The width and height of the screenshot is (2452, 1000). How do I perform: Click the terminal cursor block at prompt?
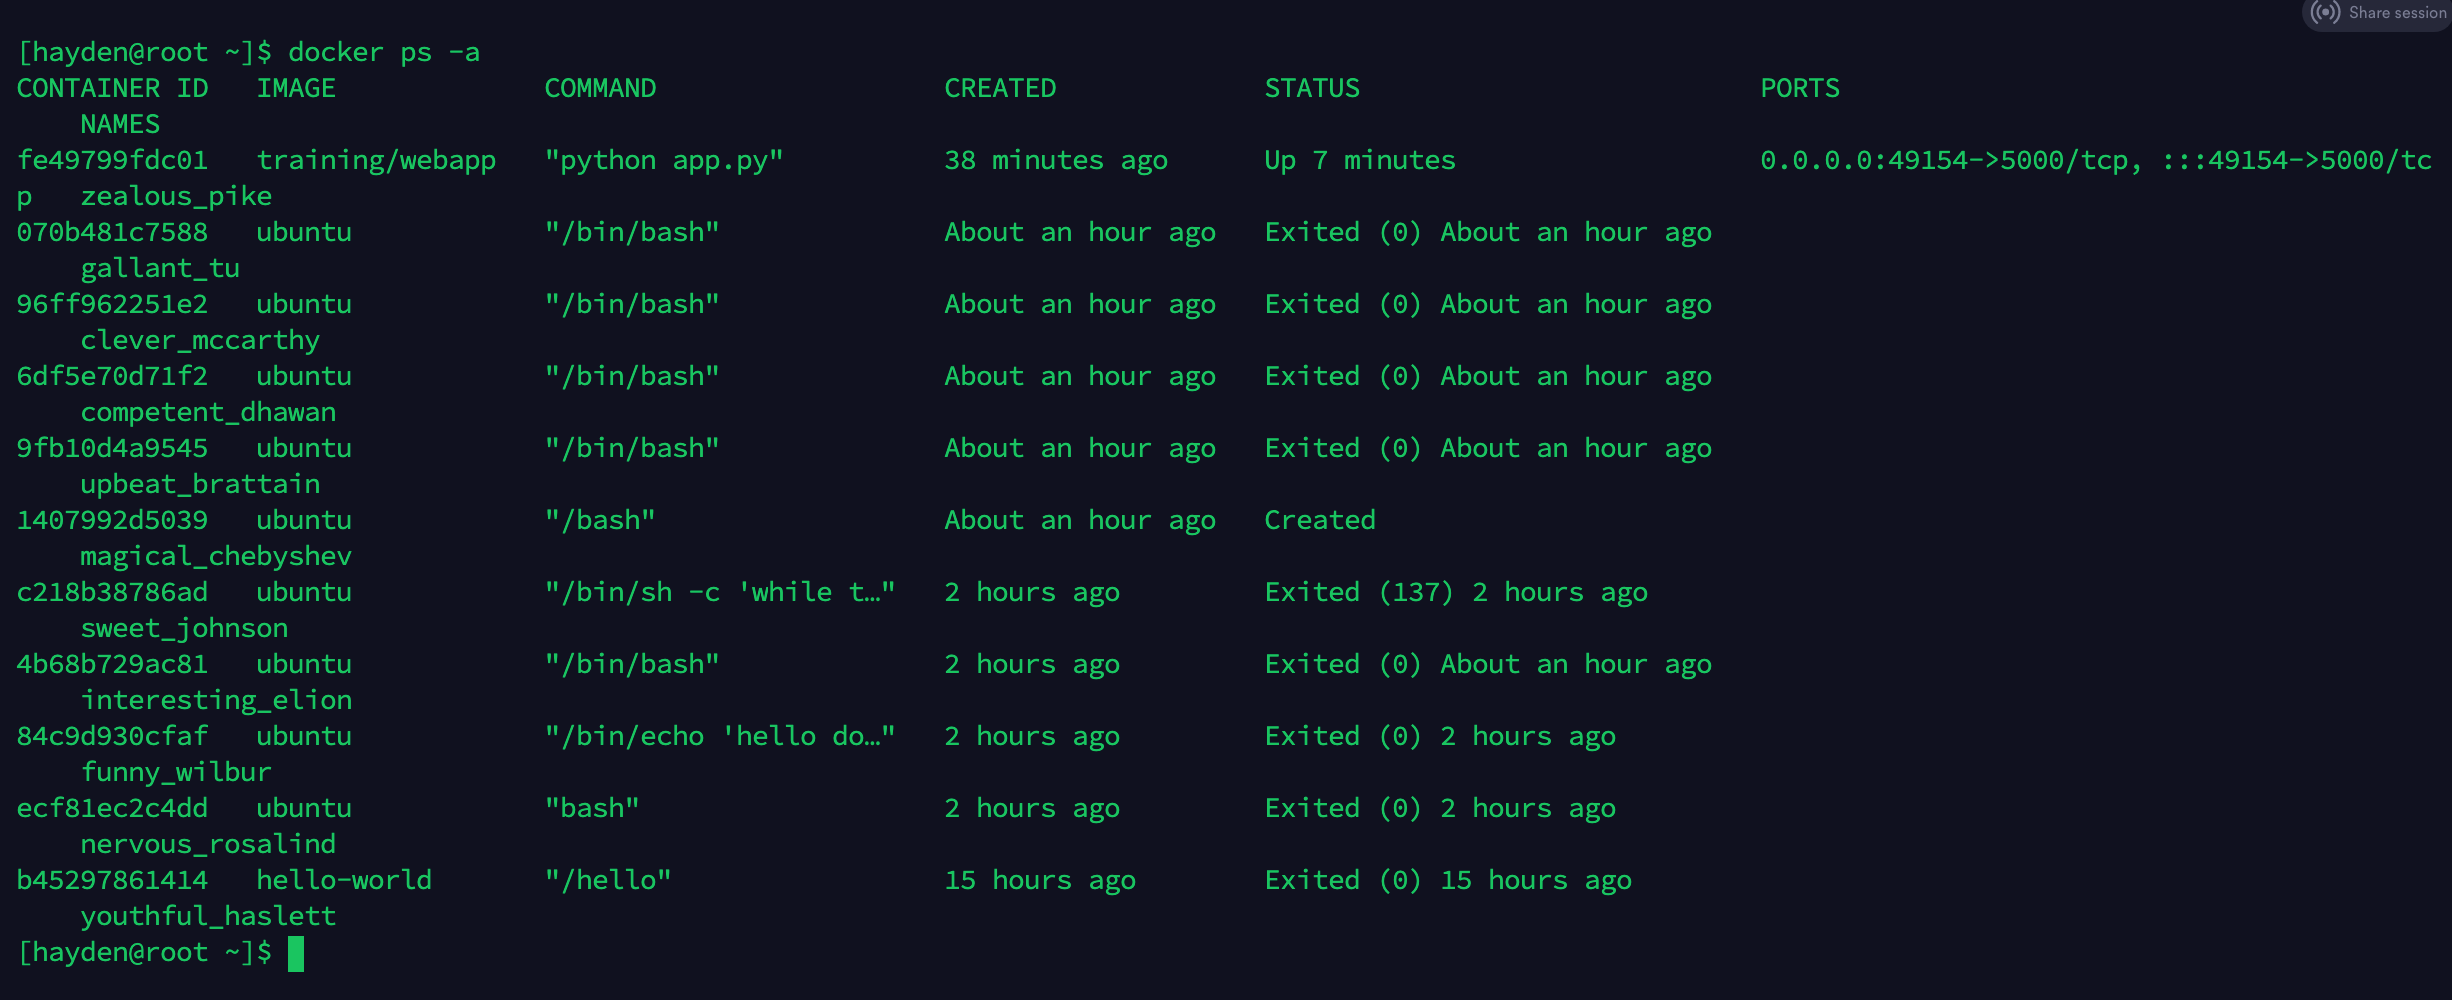296,953
